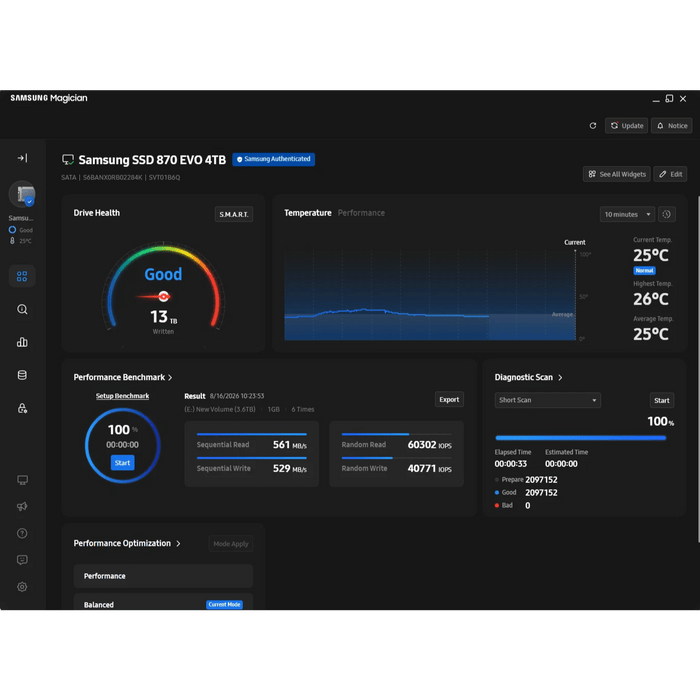Open the data security lock icon

(22, 408)
